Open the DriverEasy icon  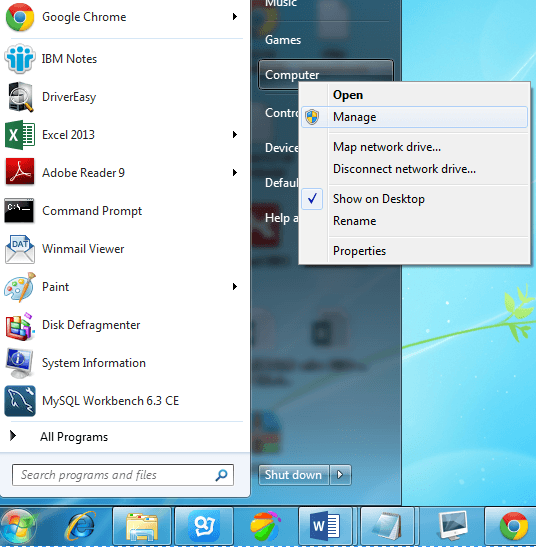click(20, 97)
